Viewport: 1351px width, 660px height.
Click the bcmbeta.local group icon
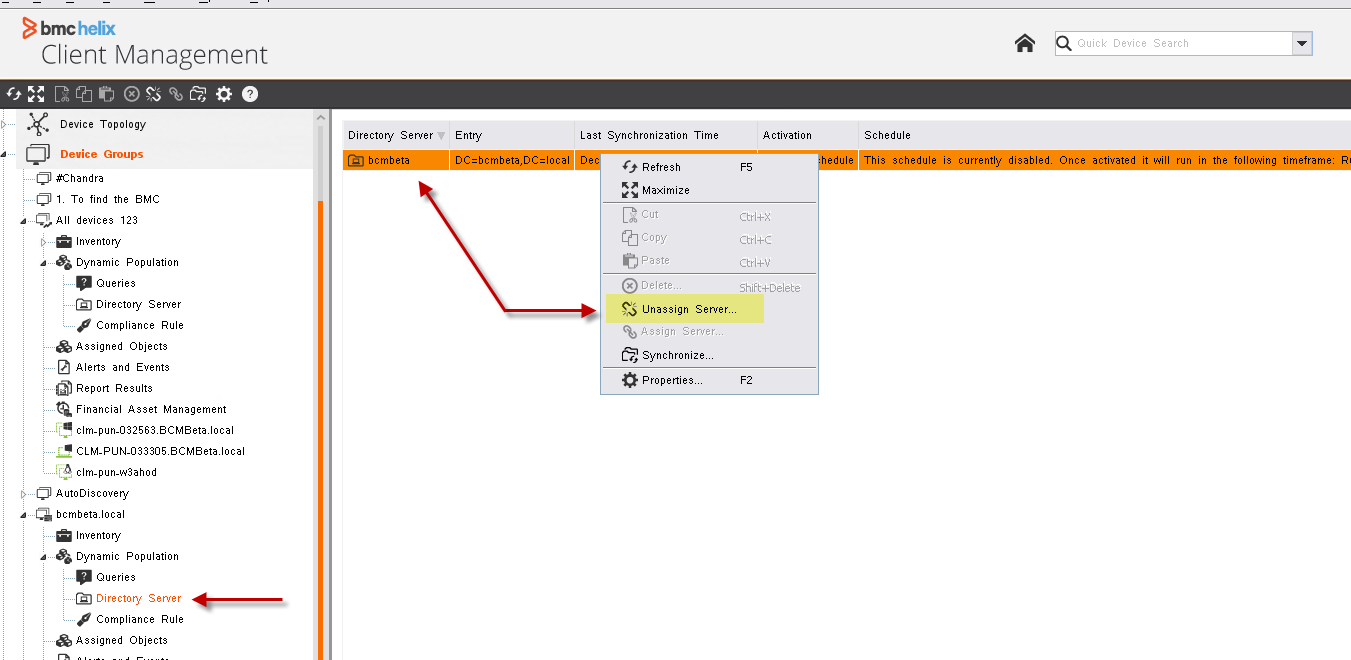click(43, 514)
